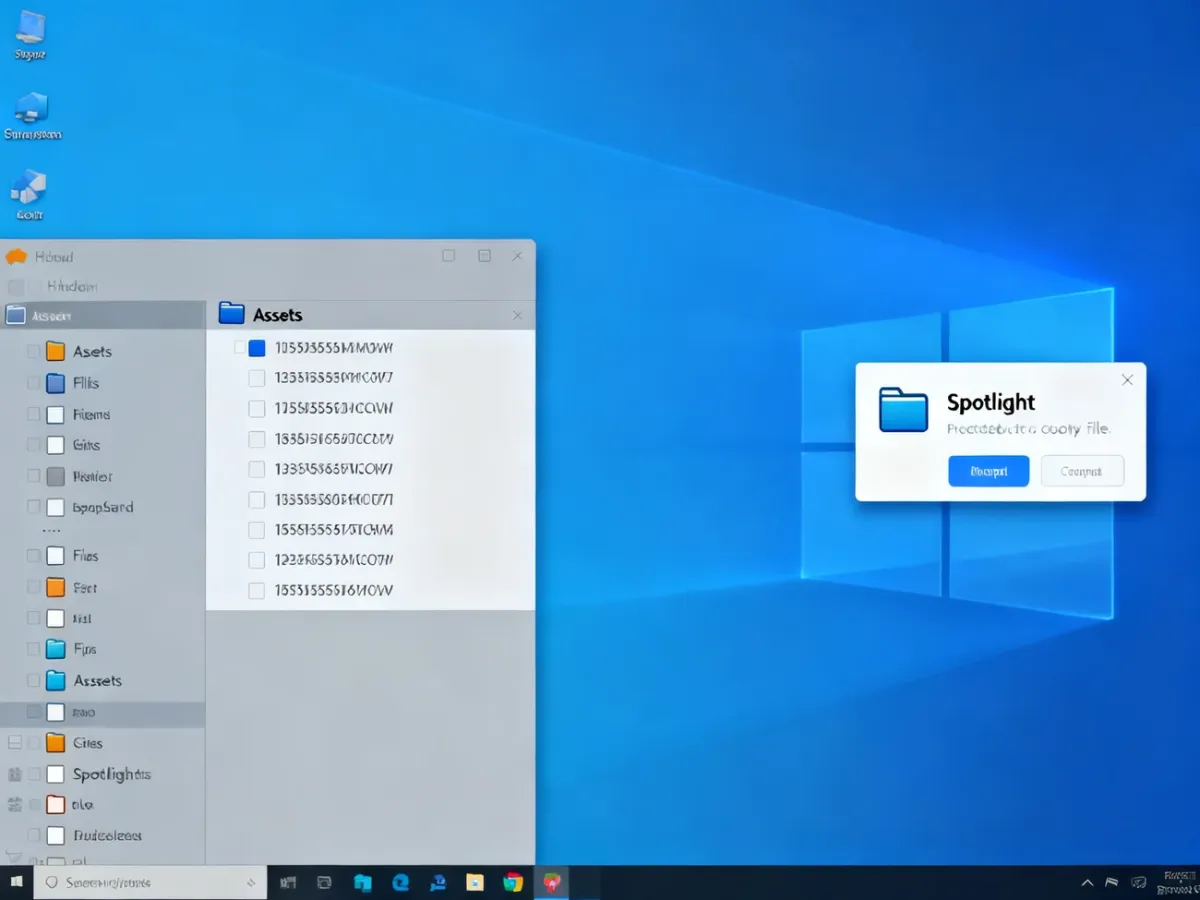The width and height of the screenshot is (1200, 900).
Task: Click the white secondary button in Spotlight dialog
Action: click(1082, 471)
